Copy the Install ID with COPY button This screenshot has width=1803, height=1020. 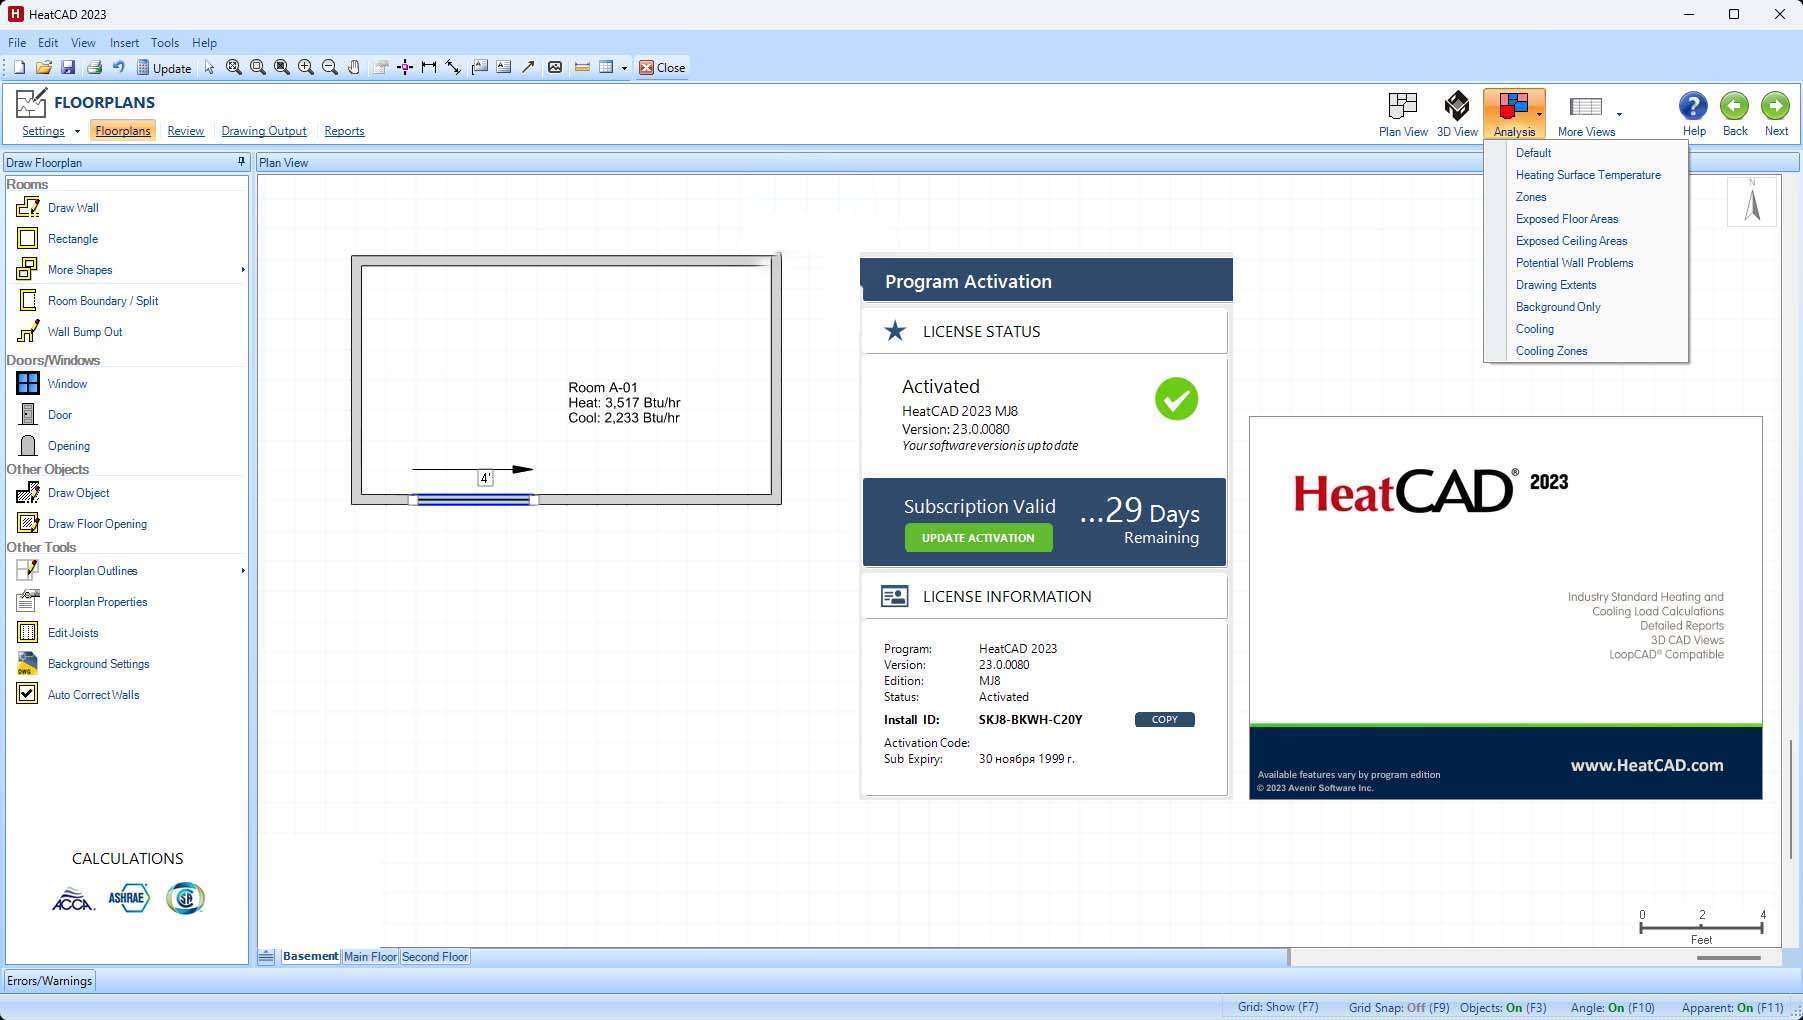click(1163, 719)
